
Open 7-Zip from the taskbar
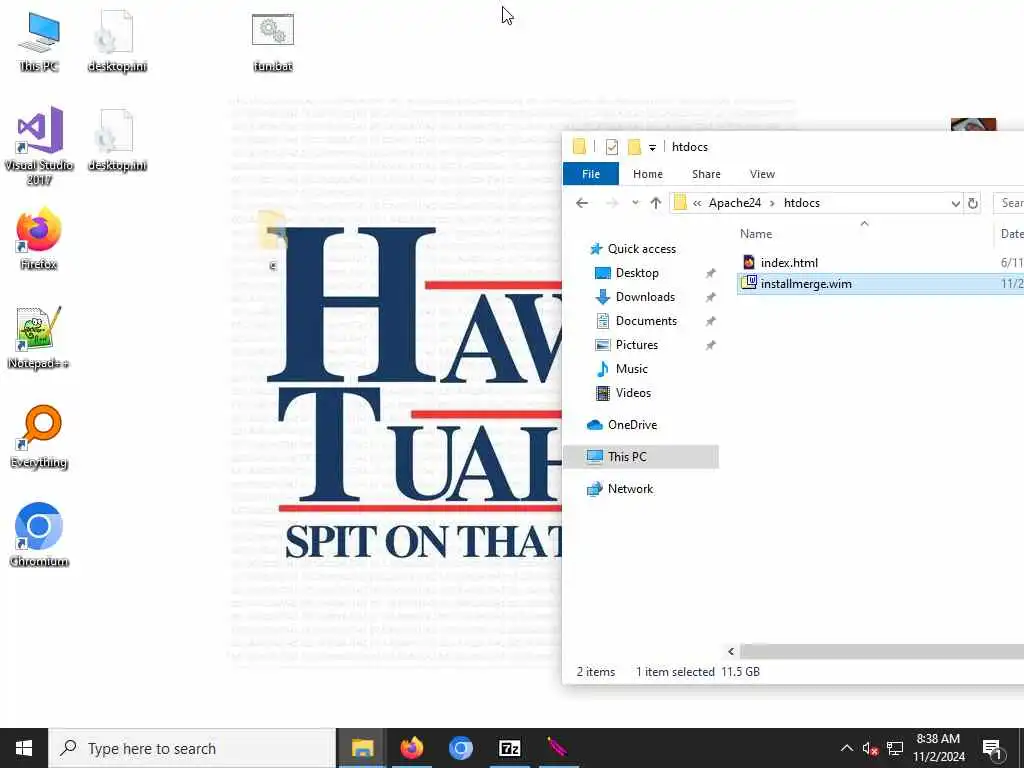click(x=509, y=748)
